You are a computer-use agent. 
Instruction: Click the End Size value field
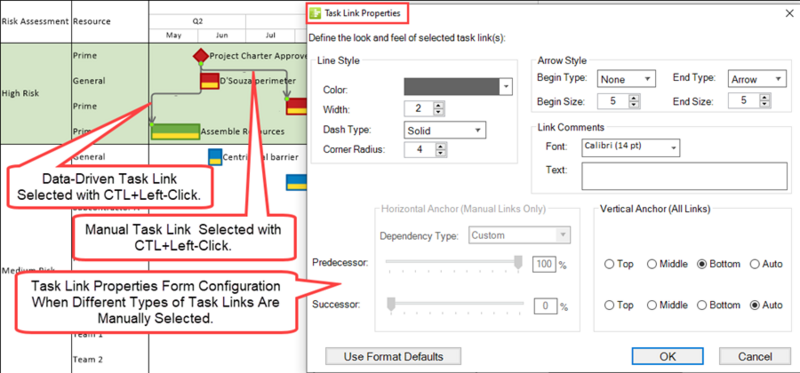[x=744, y=102]
